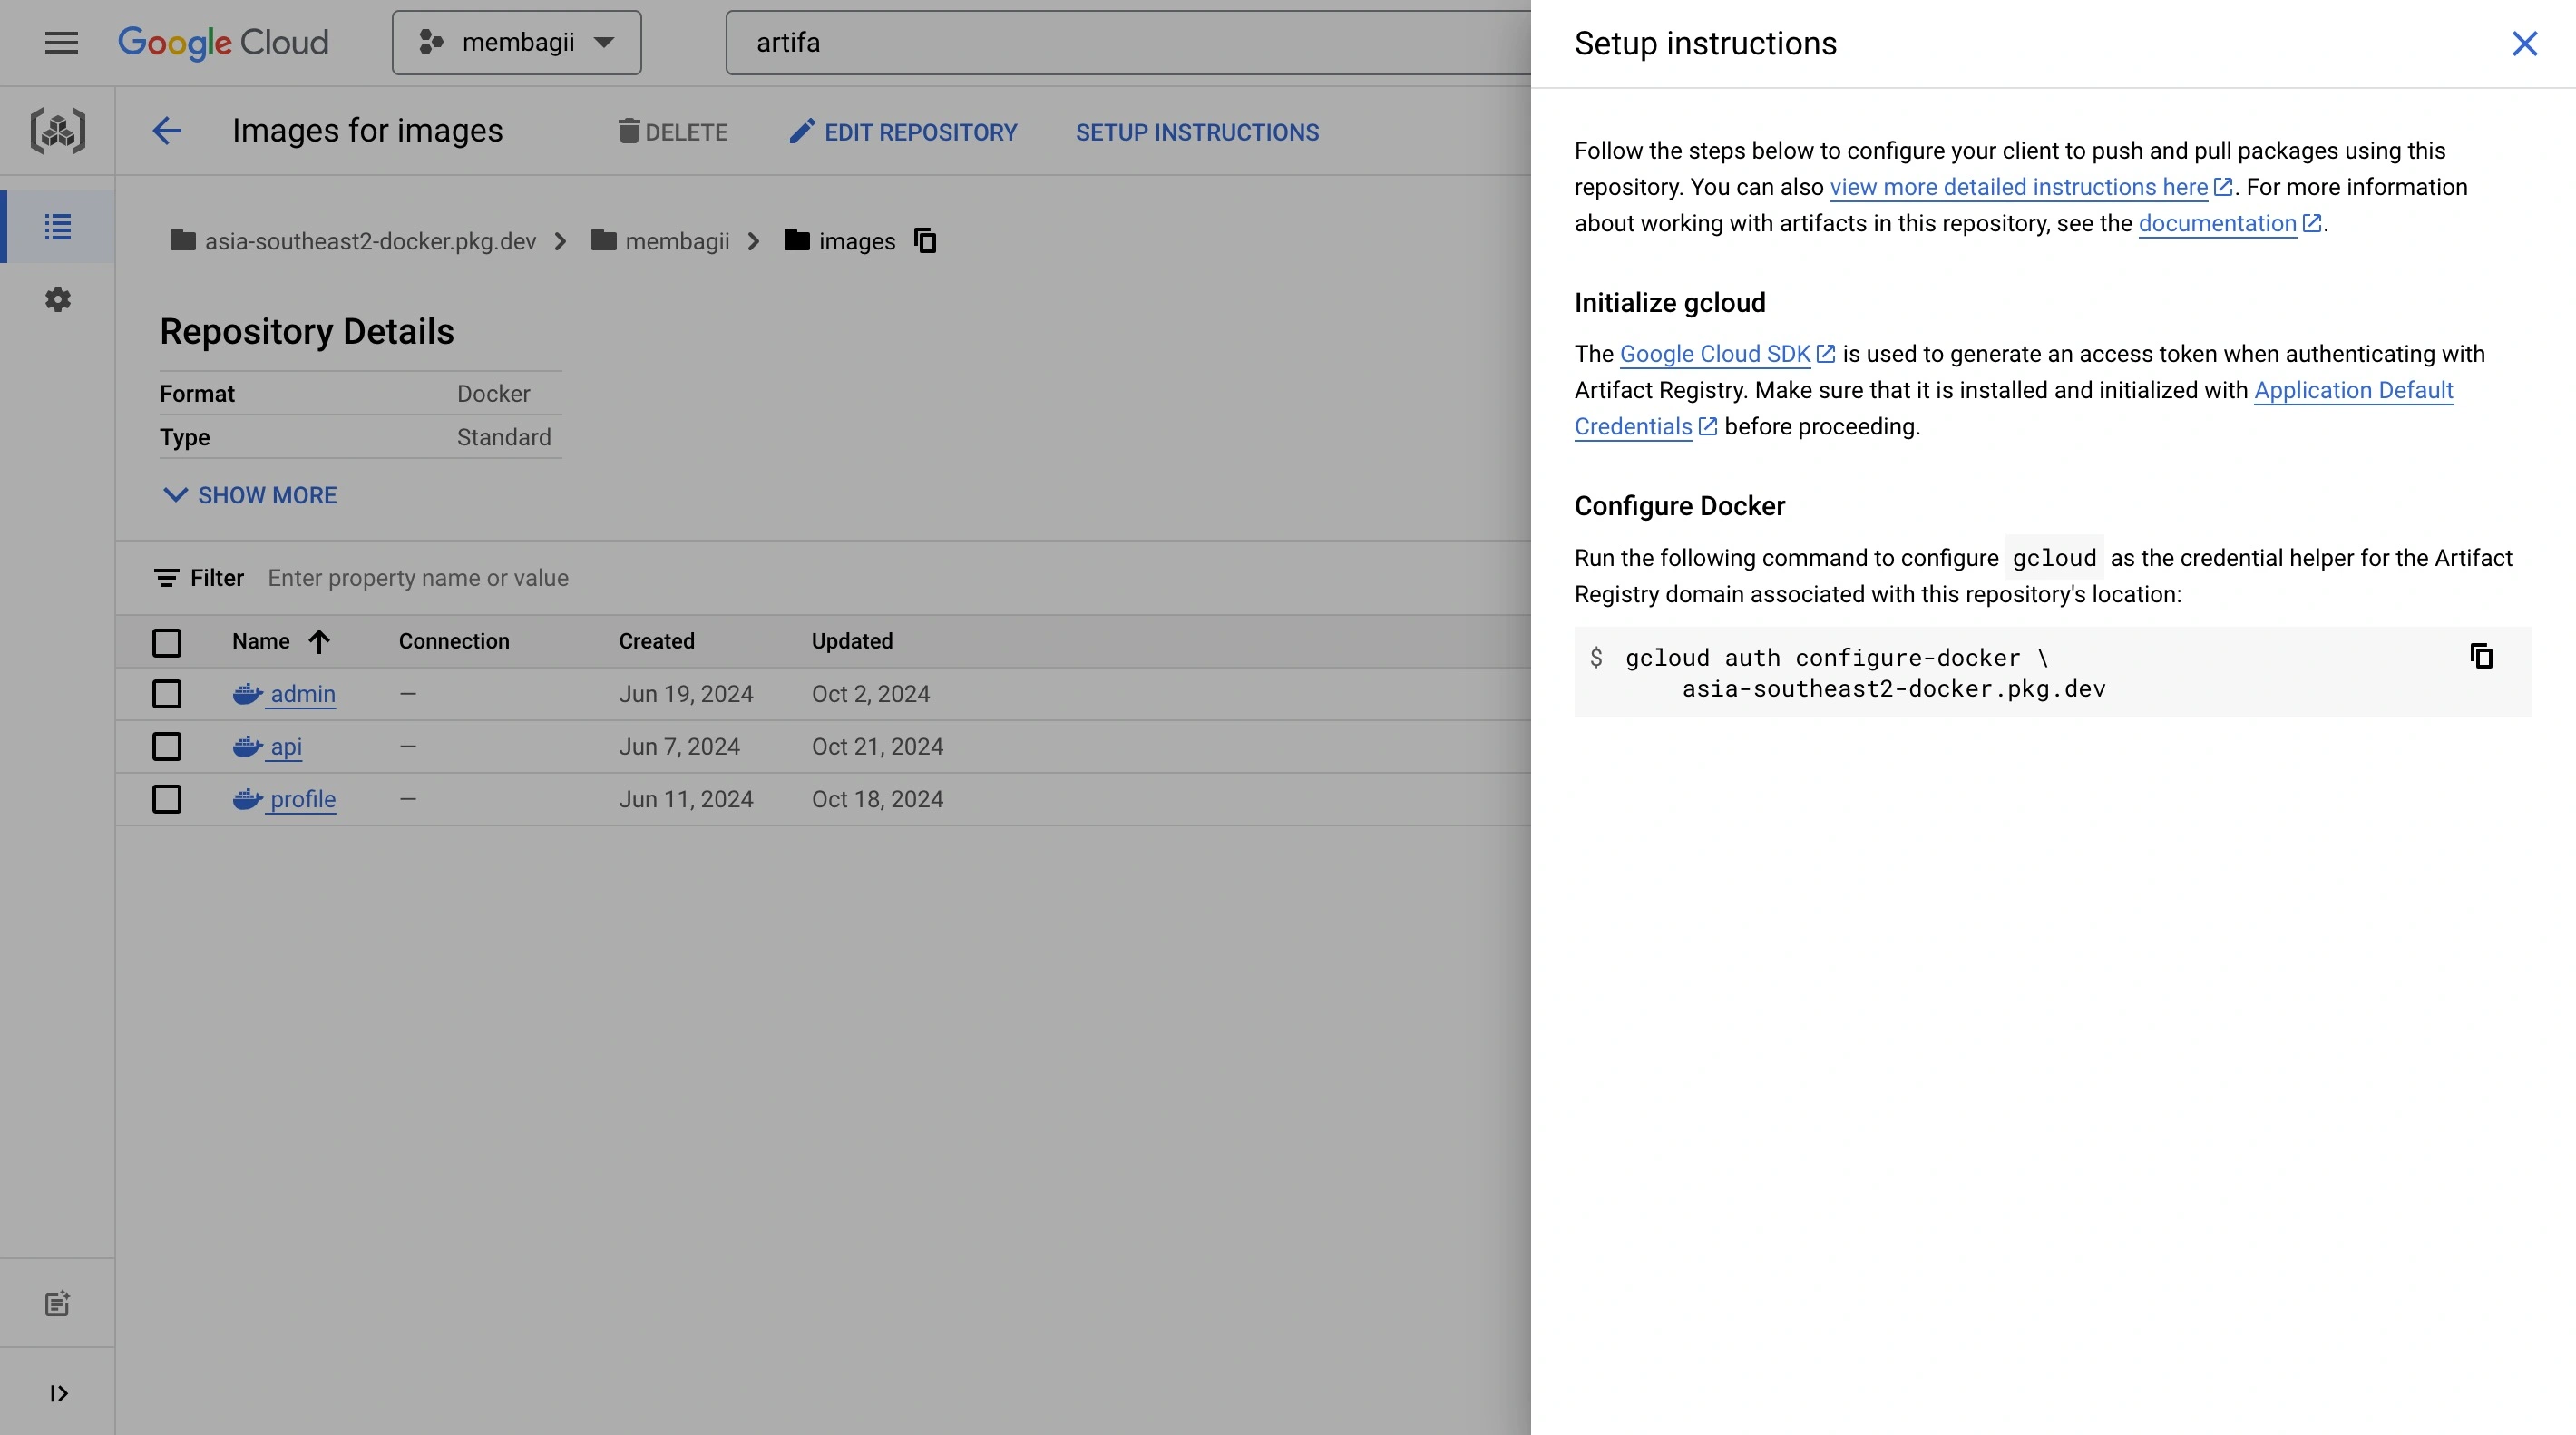Image resolution: width=2576 pixels, height=1435 pixels.
Task: Check the api image row checkbox
Action: pyautogui.click(x=167, y=747)
